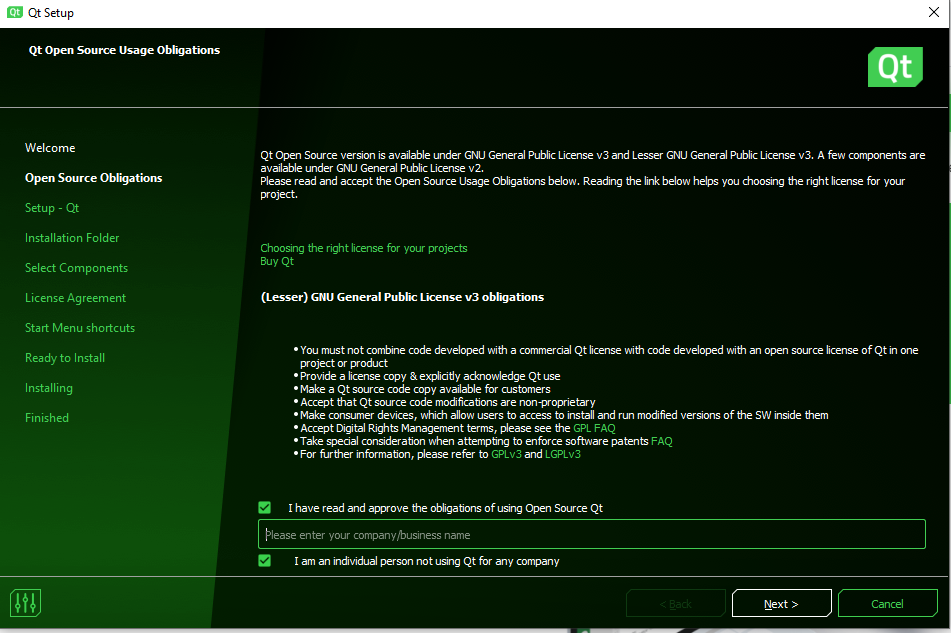
Task: Select the License Agreement step
Action: pos(75,298)
